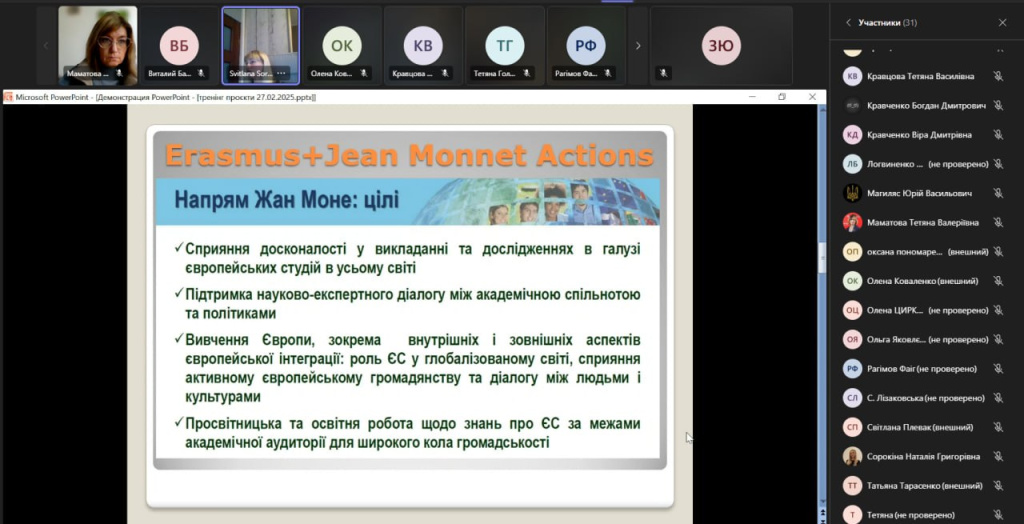
Task: Click the muted mic icon for Кравченко Віра Дмитрівна
Action: tap(998, 135)
